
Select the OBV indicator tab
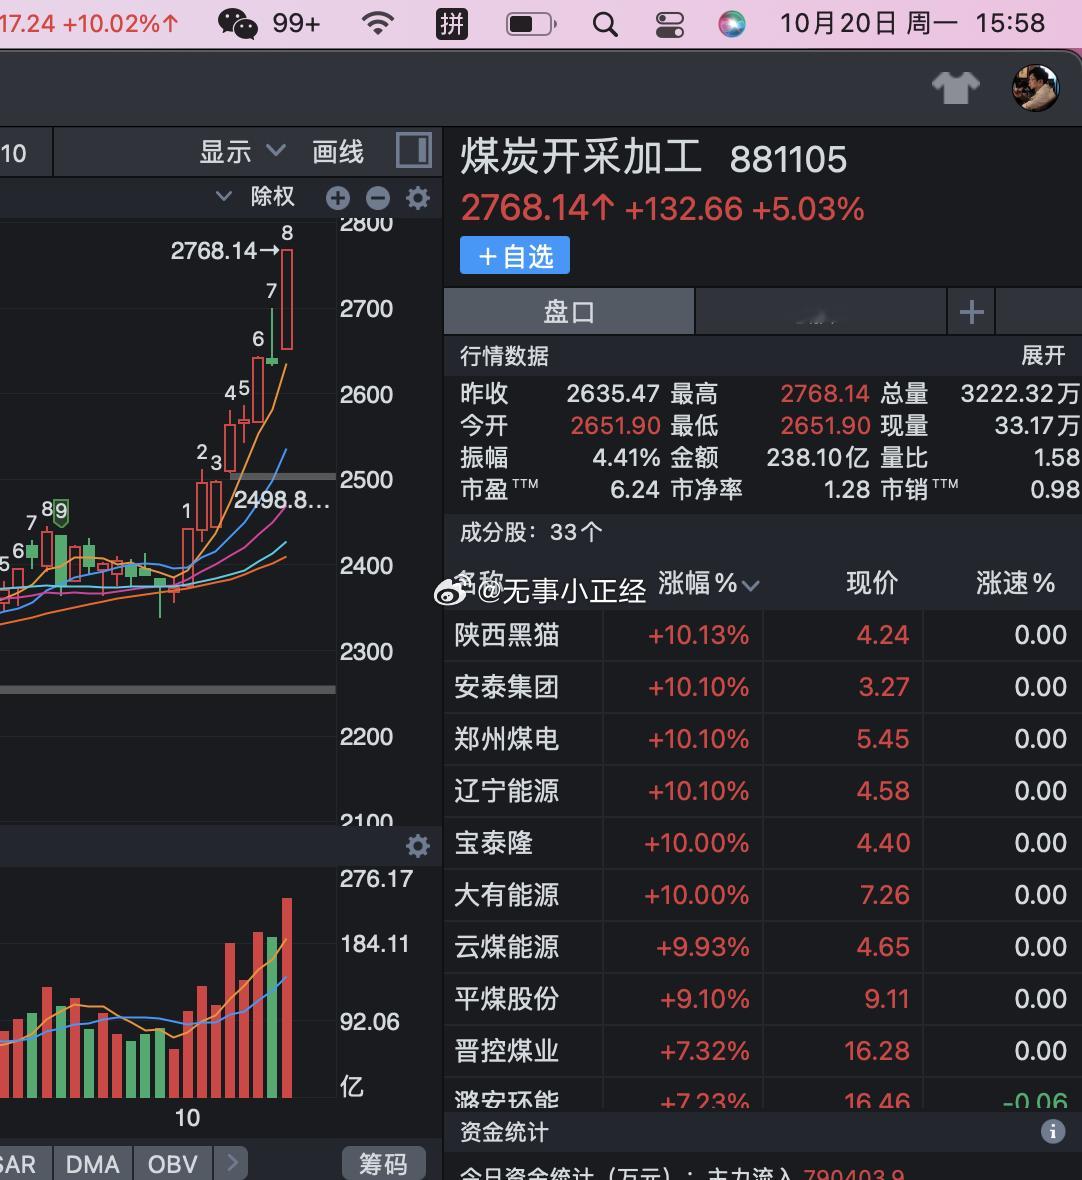tap(172, 1164)
